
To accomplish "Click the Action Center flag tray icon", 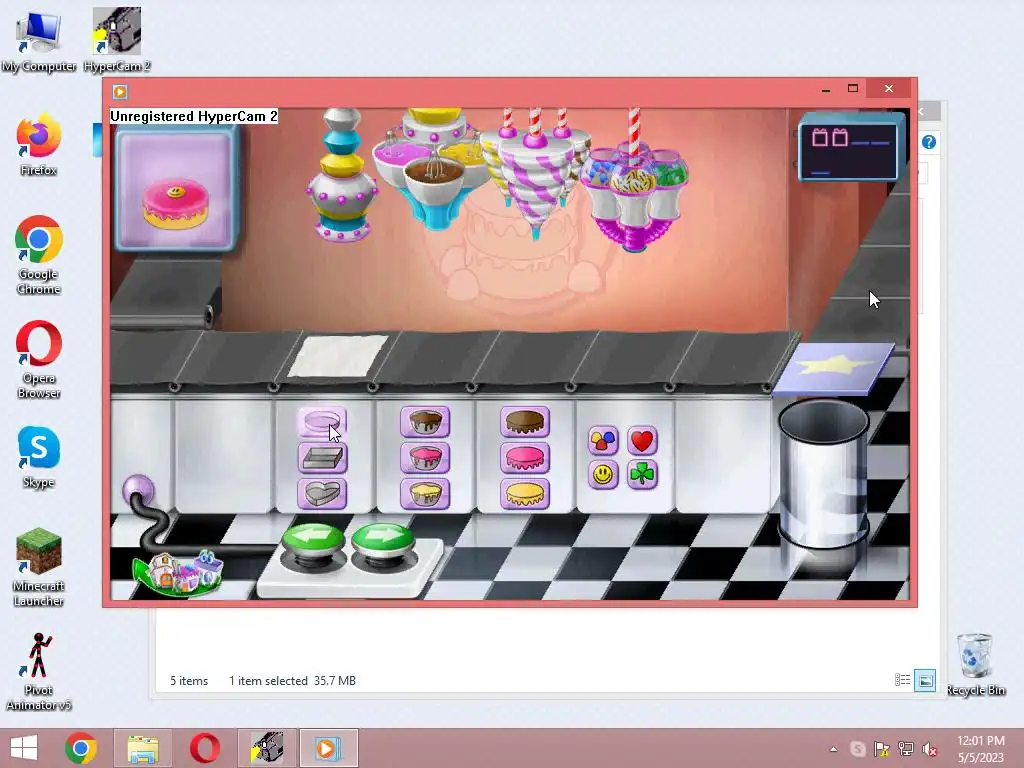I will 882,749.
